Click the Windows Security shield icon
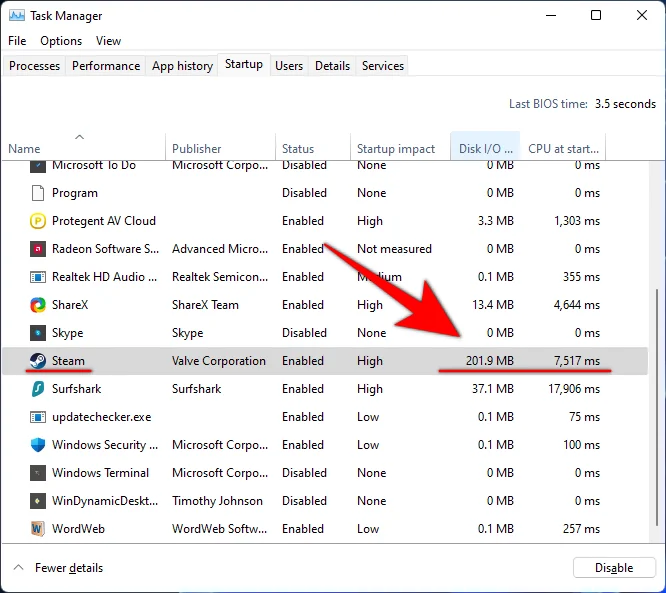 pos(38,445)
